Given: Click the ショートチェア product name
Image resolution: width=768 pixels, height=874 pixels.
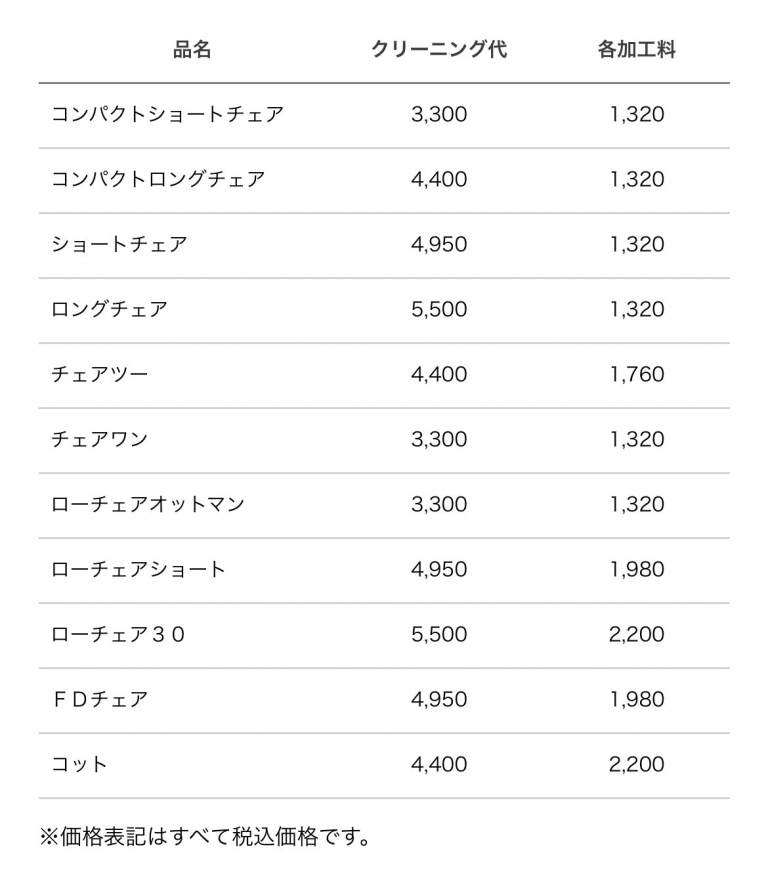Looking at the screenshot, I should point(119,244).
